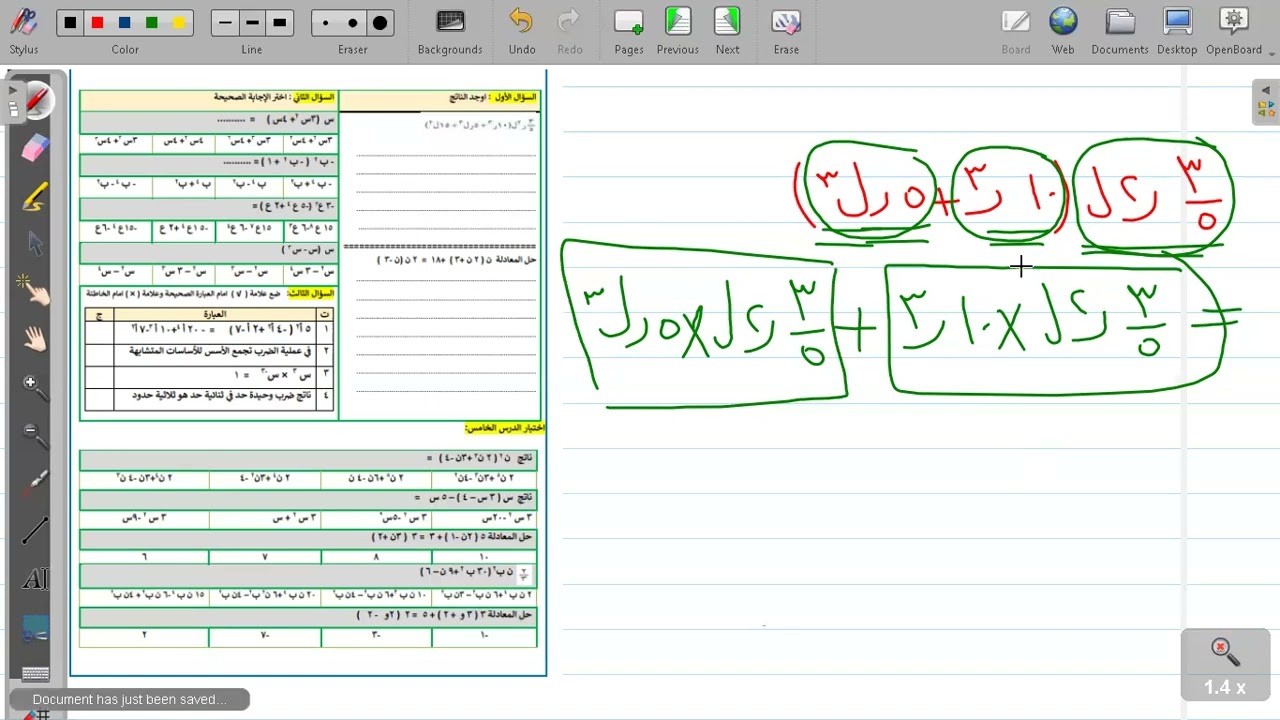Select the Highlighter marker tool
This screenshot has width=1280, height=720.
click(x=35, y=197)
